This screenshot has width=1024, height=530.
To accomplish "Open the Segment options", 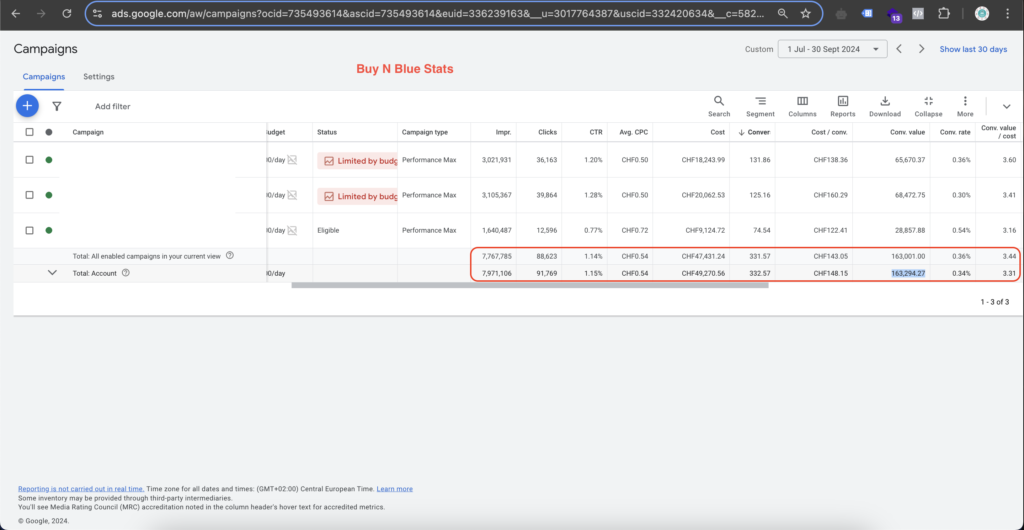I will pos(760,106).
